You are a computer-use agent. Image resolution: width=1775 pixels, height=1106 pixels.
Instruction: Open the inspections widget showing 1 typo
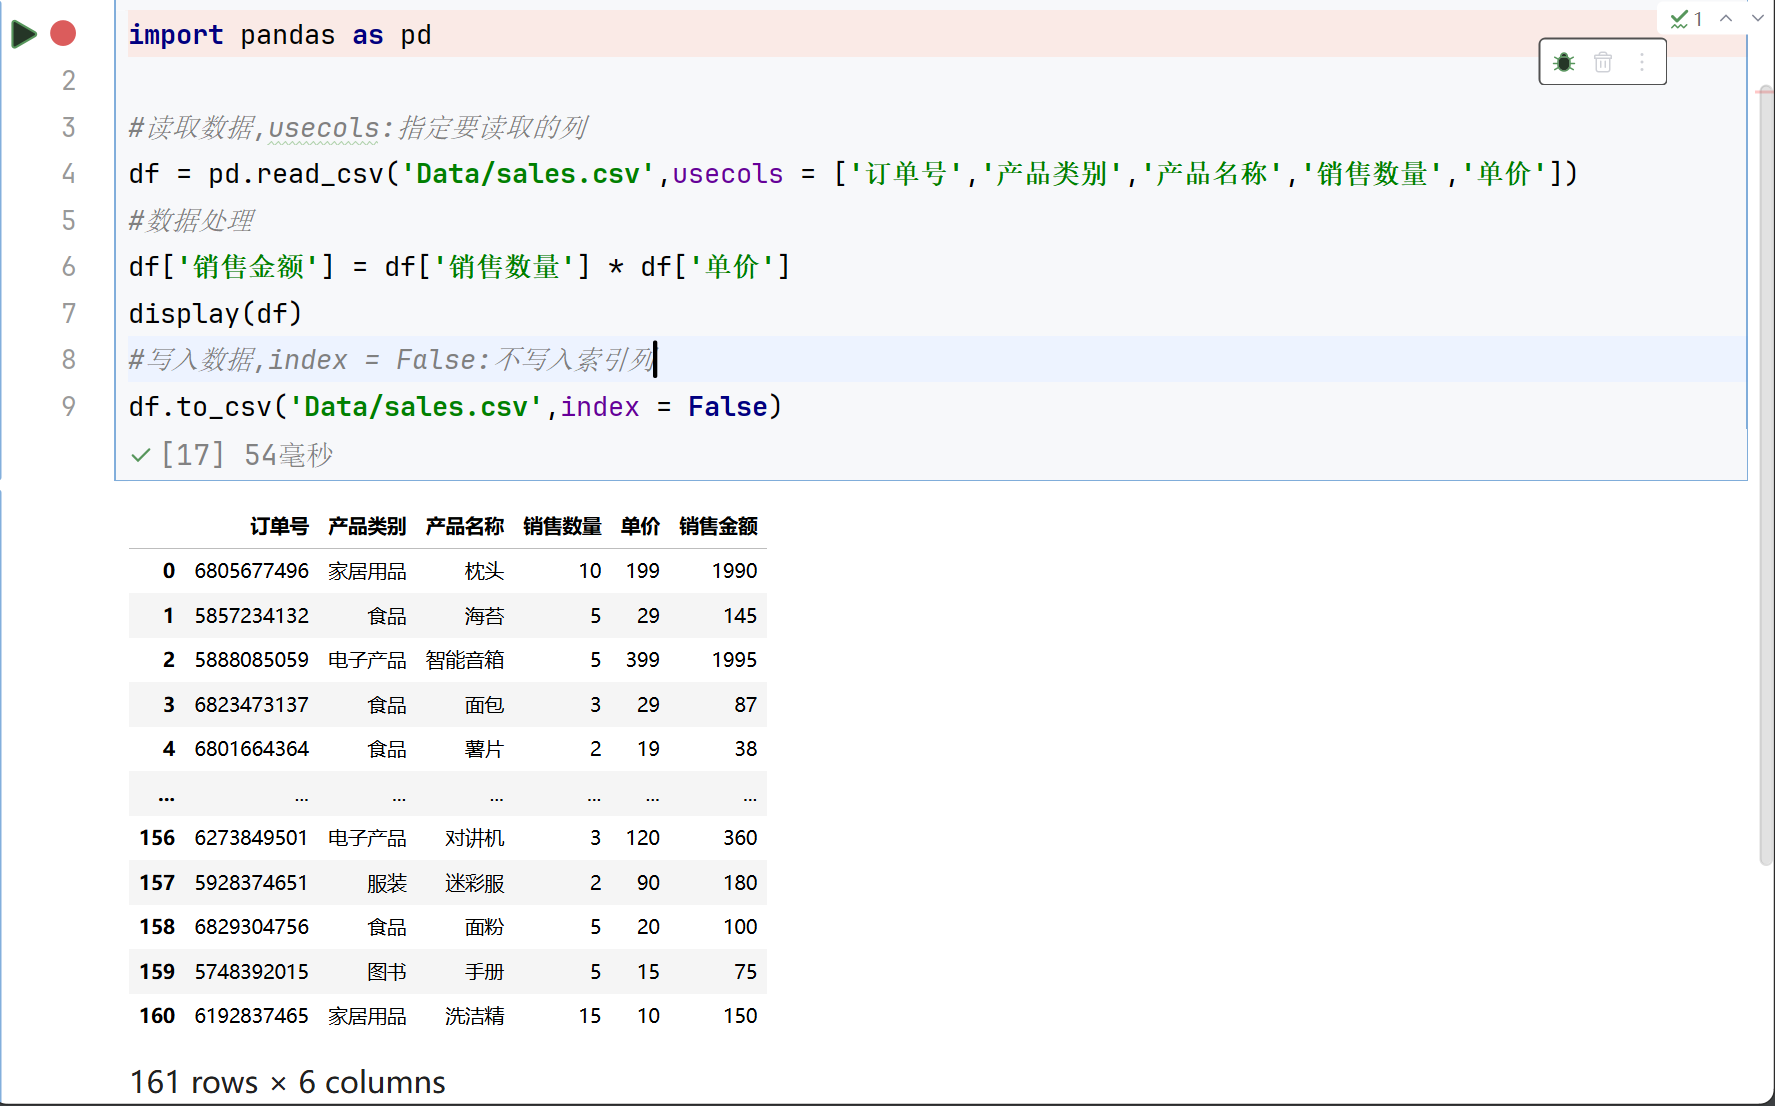click(1687, 19)
